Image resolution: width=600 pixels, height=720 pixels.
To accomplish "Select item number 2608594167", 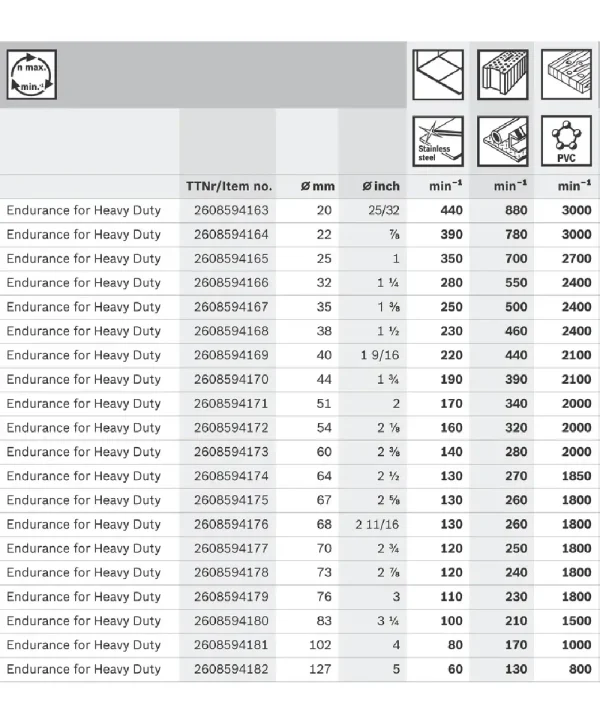I will point(231,307).
